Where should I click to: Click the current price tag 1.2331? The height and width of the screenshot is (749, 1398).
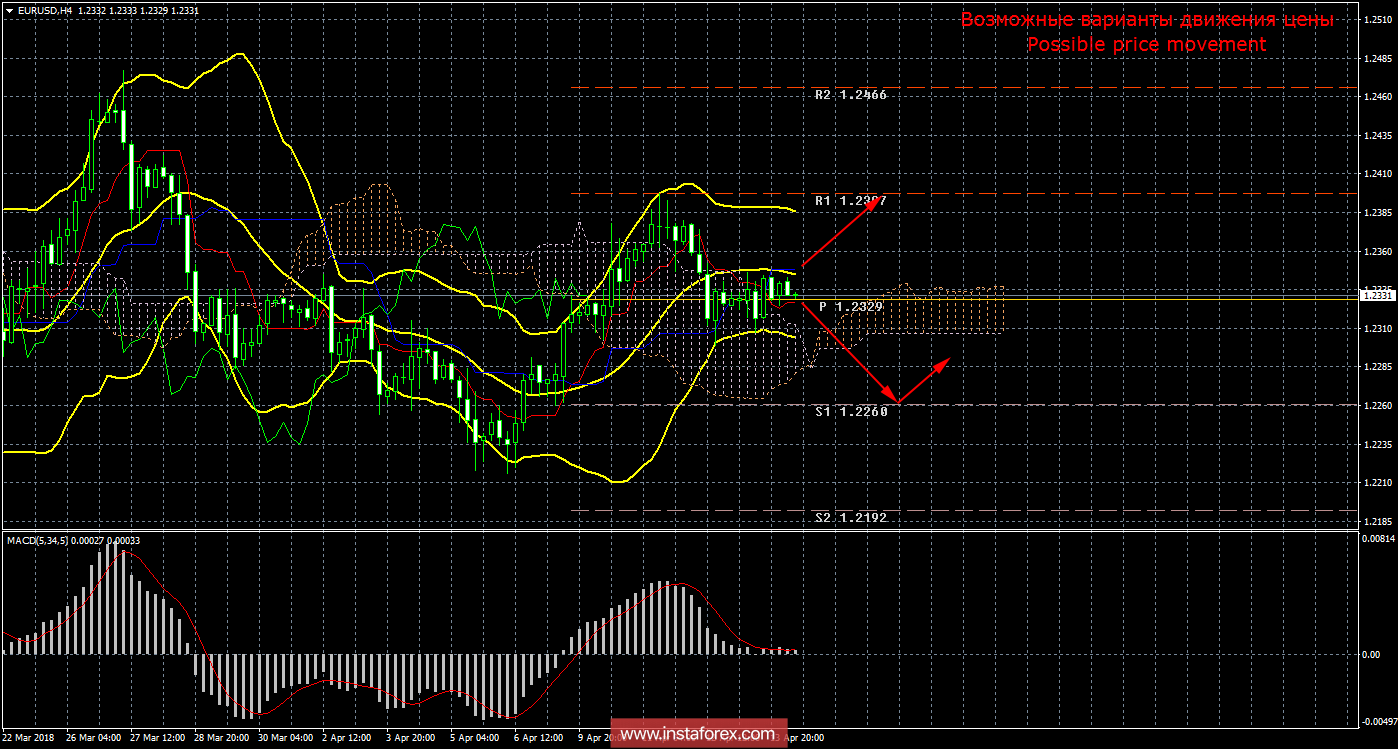click(x=1378, y=295)
